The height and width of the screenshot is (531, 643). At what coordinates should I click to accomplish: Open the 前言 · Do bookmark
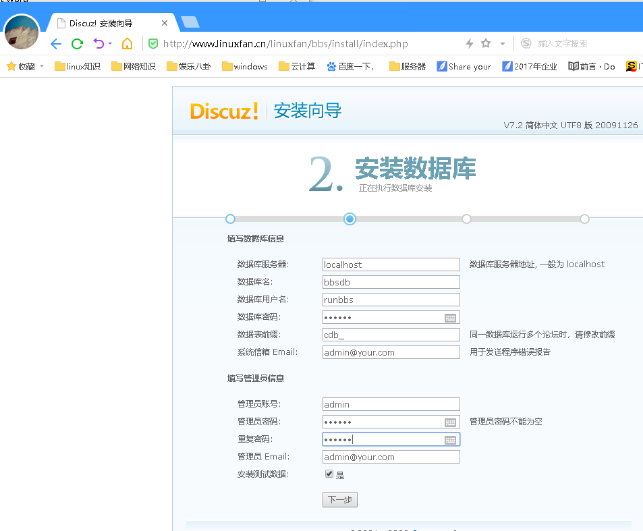592,66
